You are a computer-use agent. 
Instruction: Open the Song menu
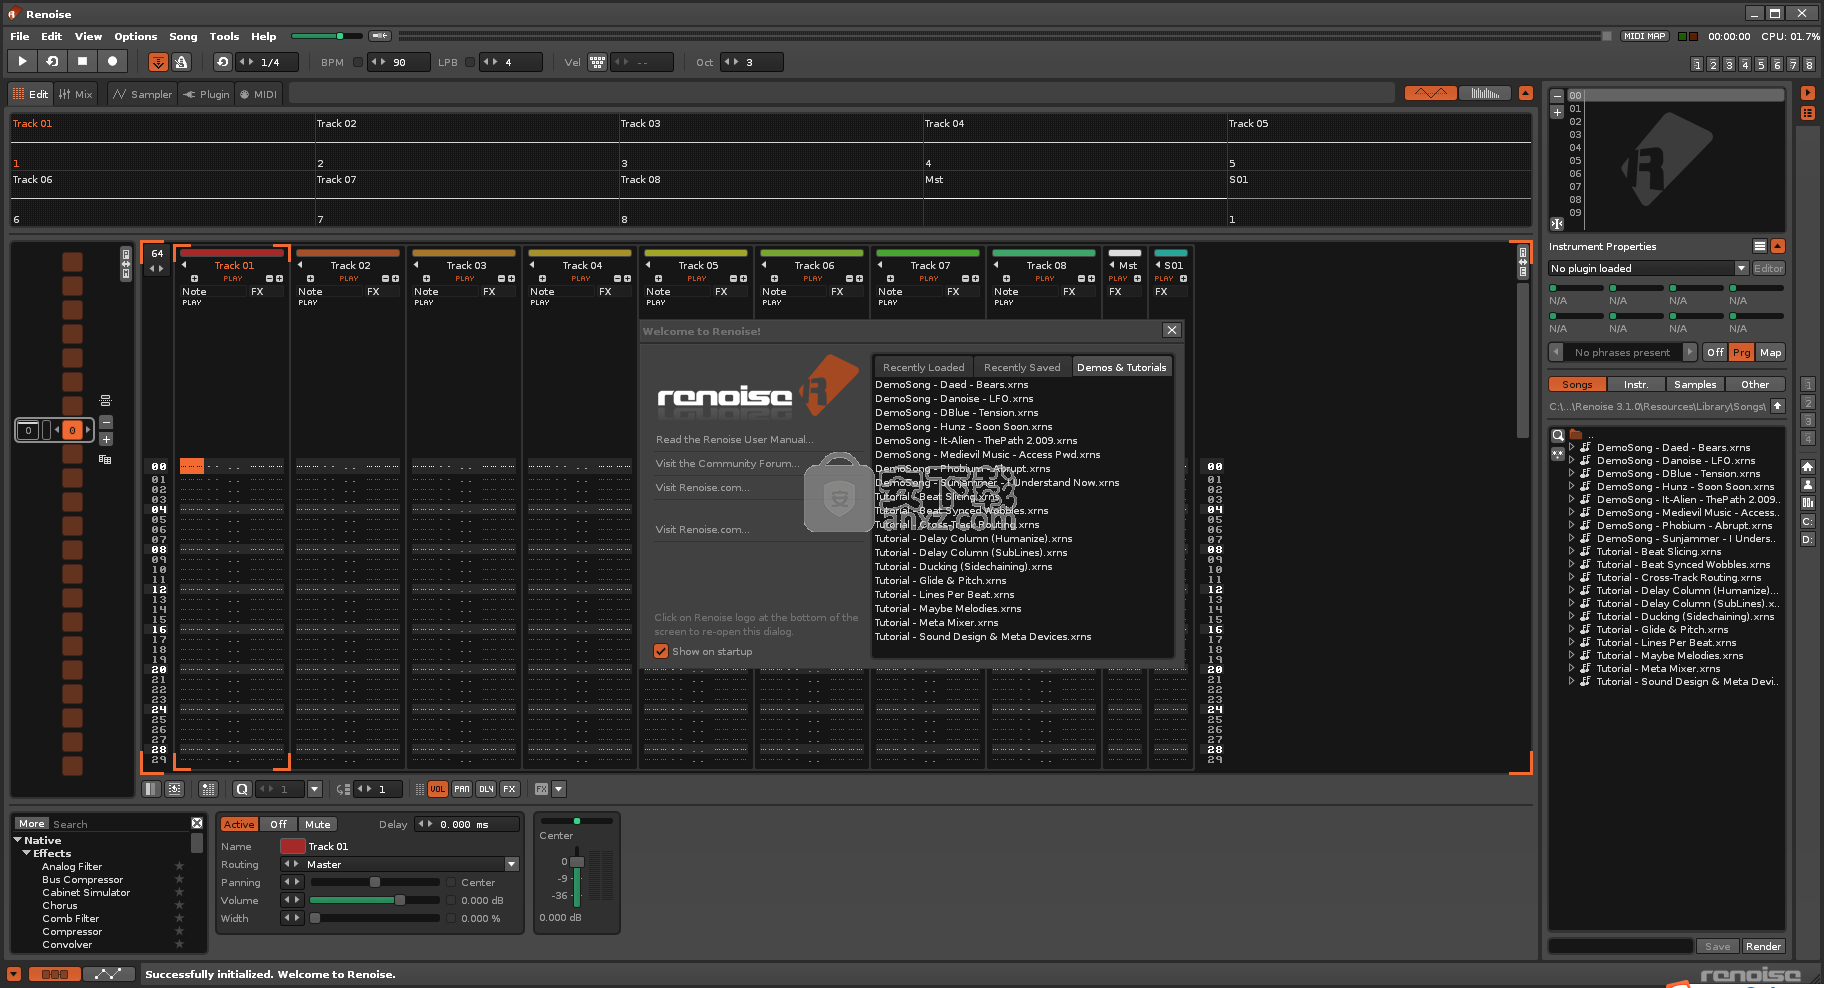tap(183, 36)
